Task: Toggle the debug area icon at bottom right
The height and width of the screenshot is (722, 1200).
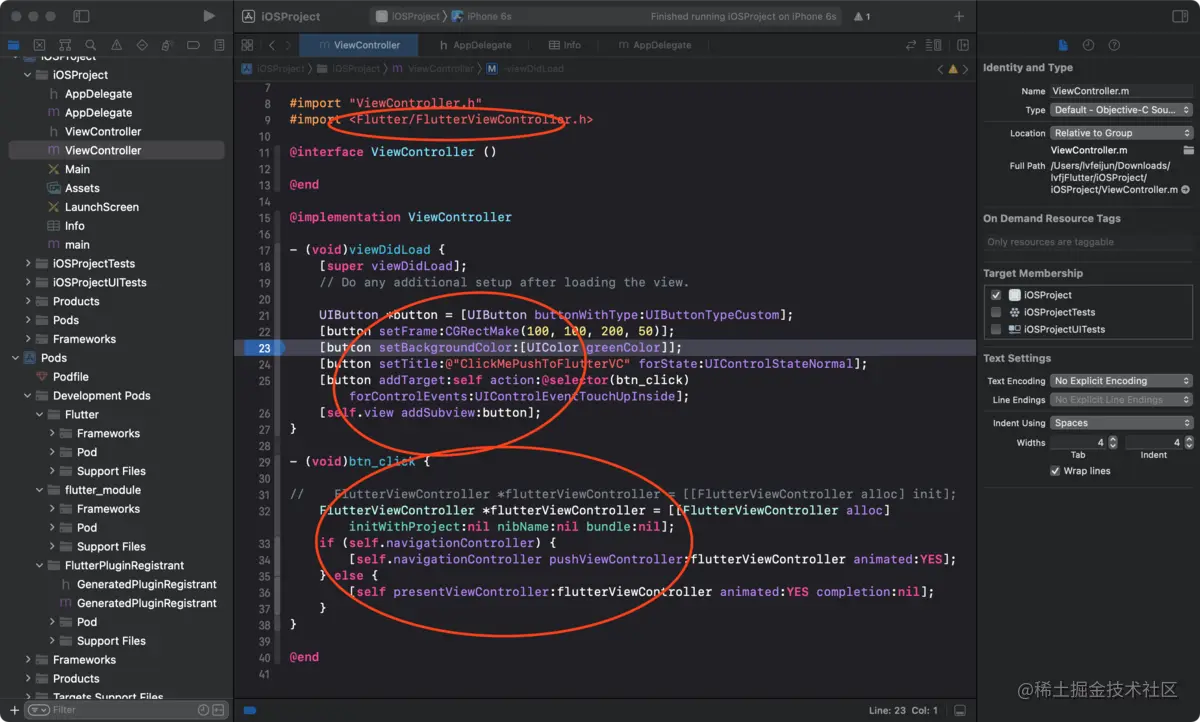Action: point(960,710)
